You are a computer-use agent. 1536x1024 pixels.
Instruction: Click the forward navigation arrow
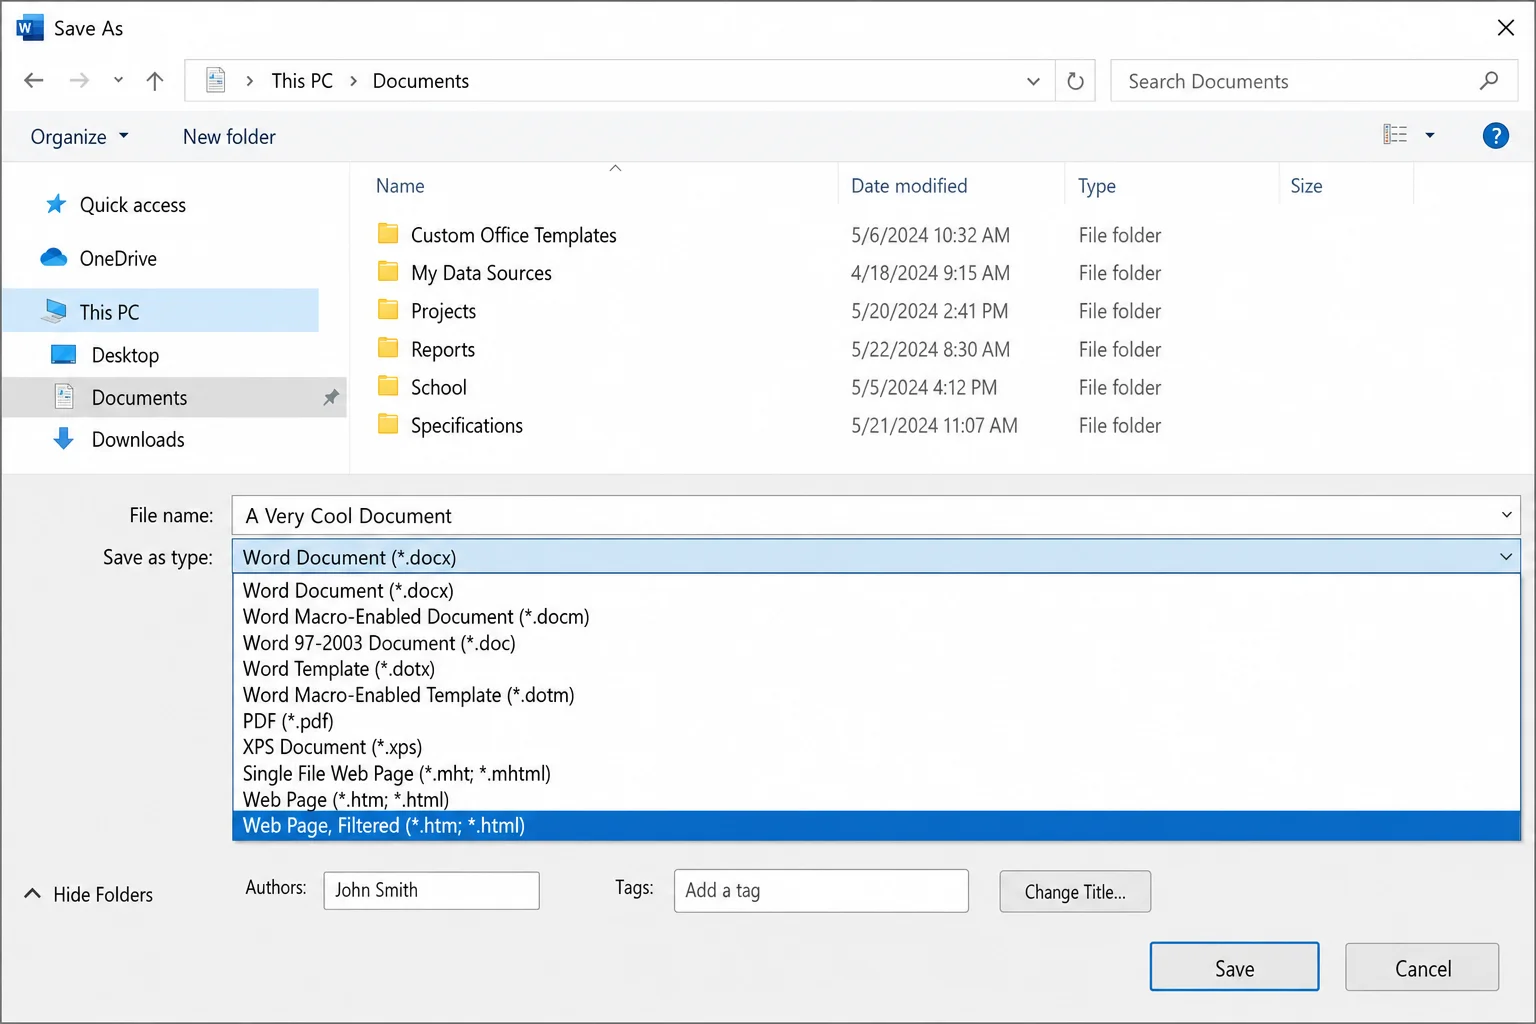[79, 80]
